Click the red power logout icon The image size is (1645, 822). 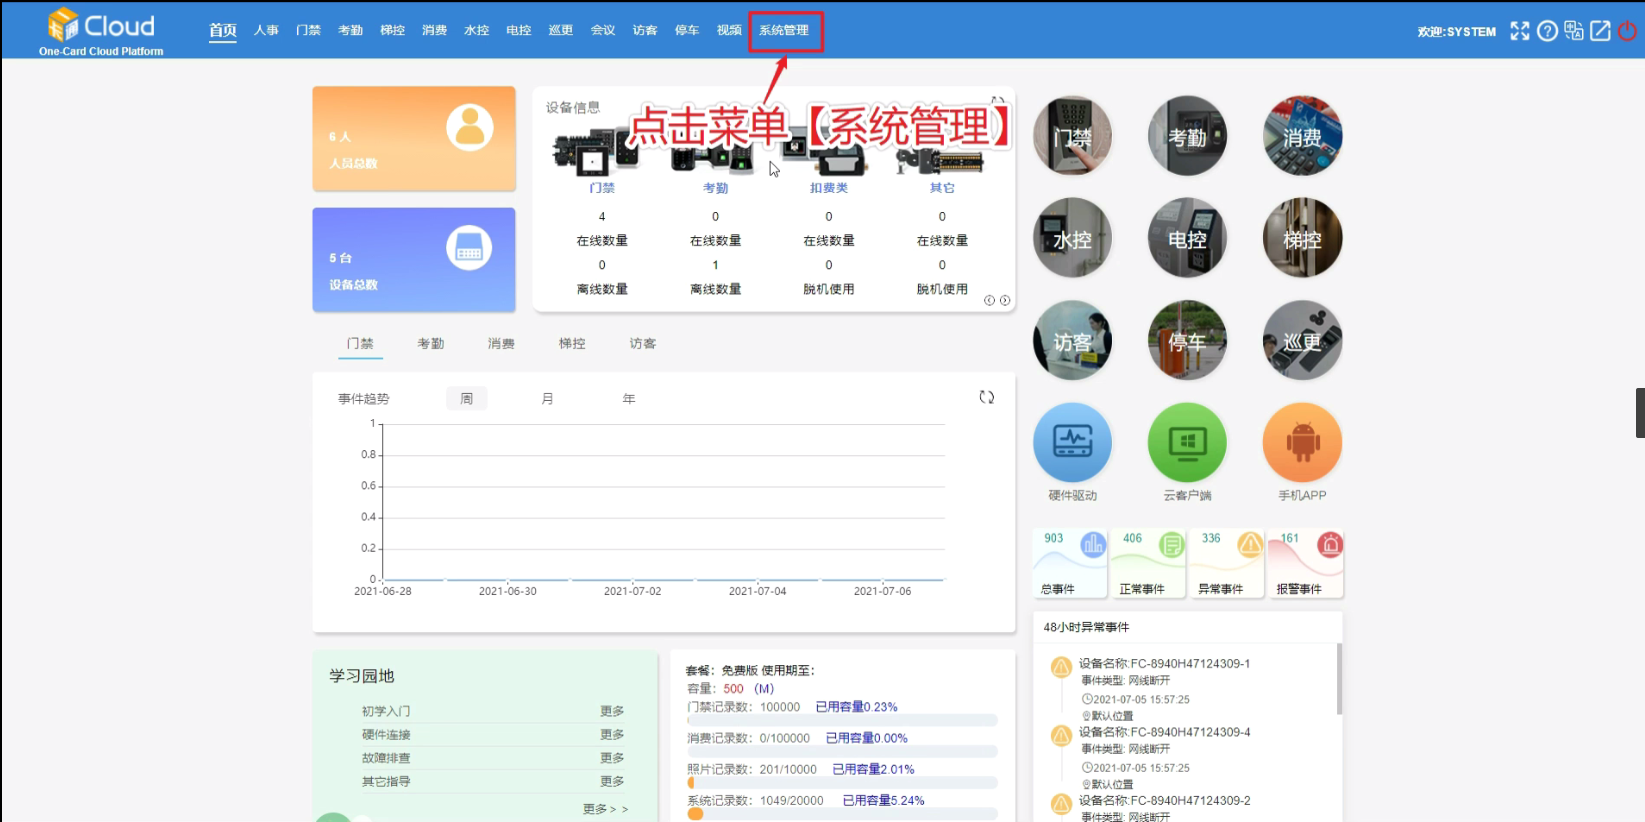pos(1628,31)
